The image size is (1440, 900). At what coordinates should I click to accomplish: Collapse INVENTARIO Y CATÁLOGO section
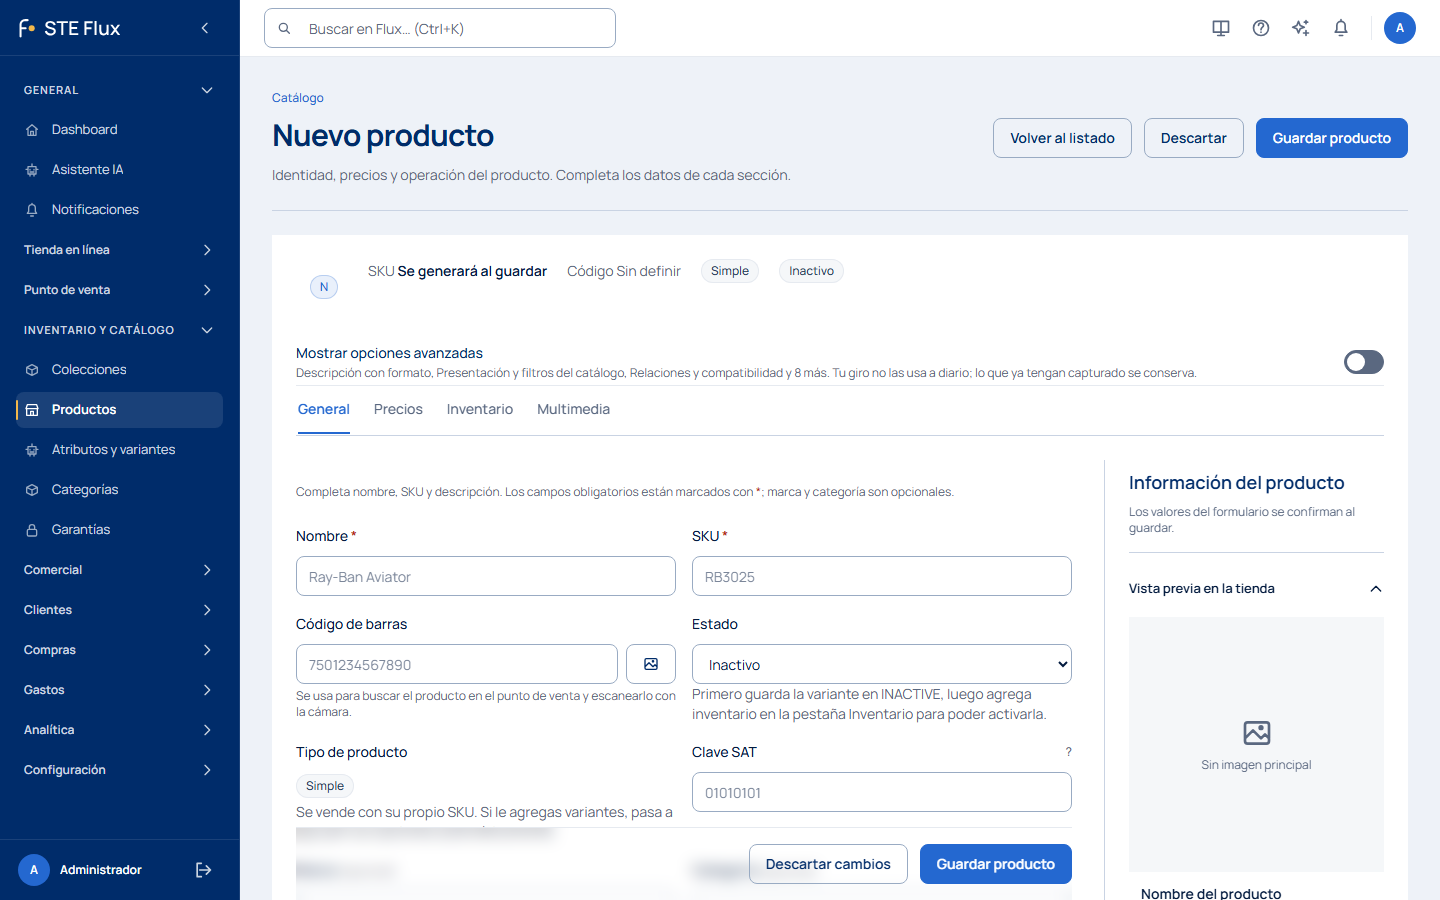[x=120, y=330]
